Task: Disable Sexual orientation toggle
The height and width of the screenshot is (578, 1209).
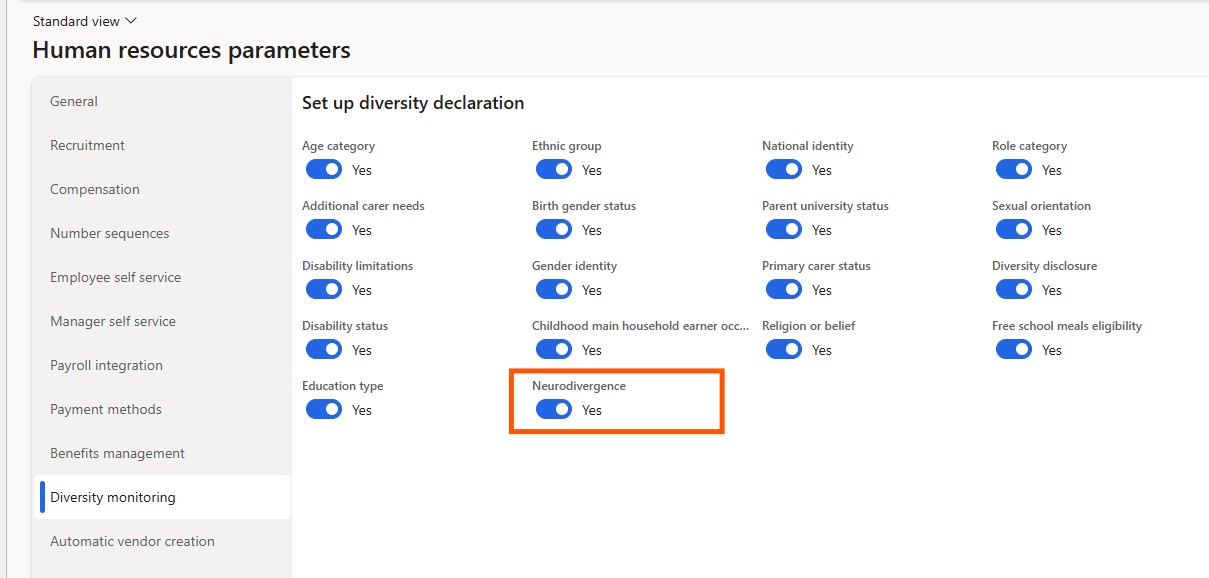Action: pyautogui.click(x=1014, y=229)
